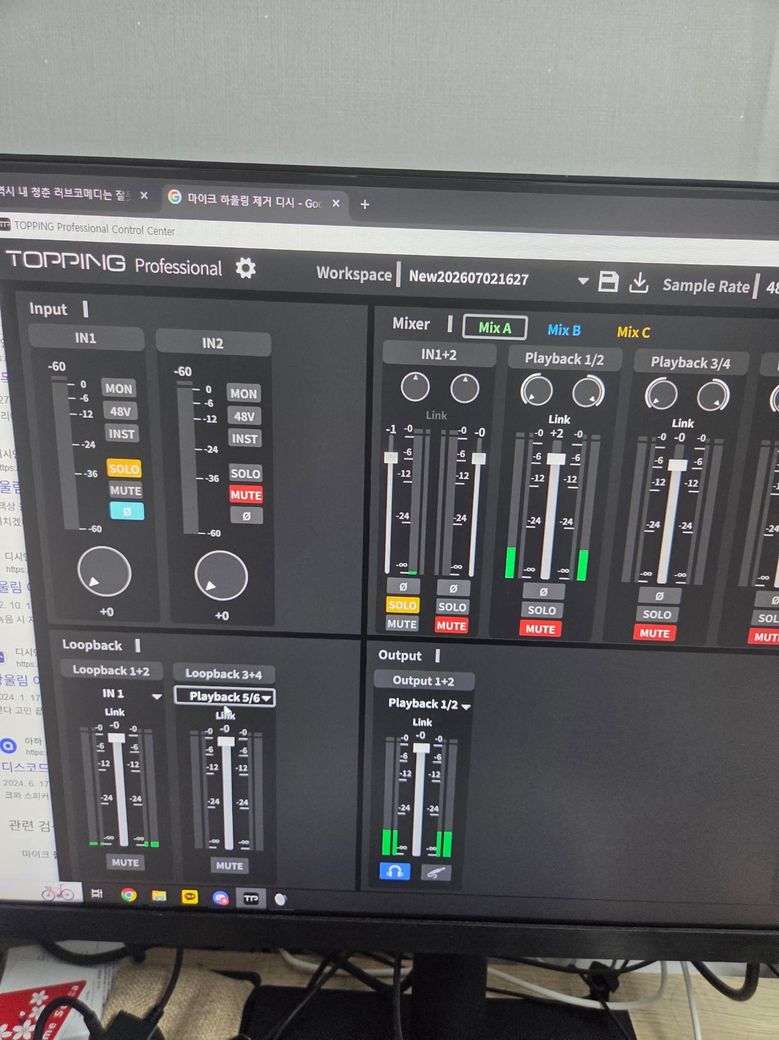Disable SOLO on mixer IN1+2 left channel
Viewport: 779px width, 1040px height.
point(403,605)
